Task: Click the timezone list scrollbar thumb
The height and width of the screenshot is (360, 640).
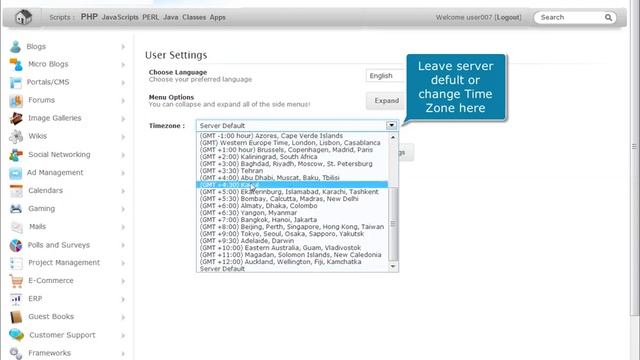Action: [x=393, y=224]
